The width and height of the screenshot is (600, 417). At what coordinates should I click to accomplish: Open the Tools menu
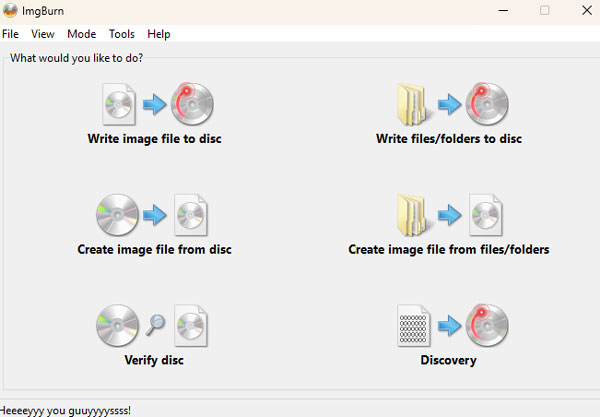pos(122,34)
